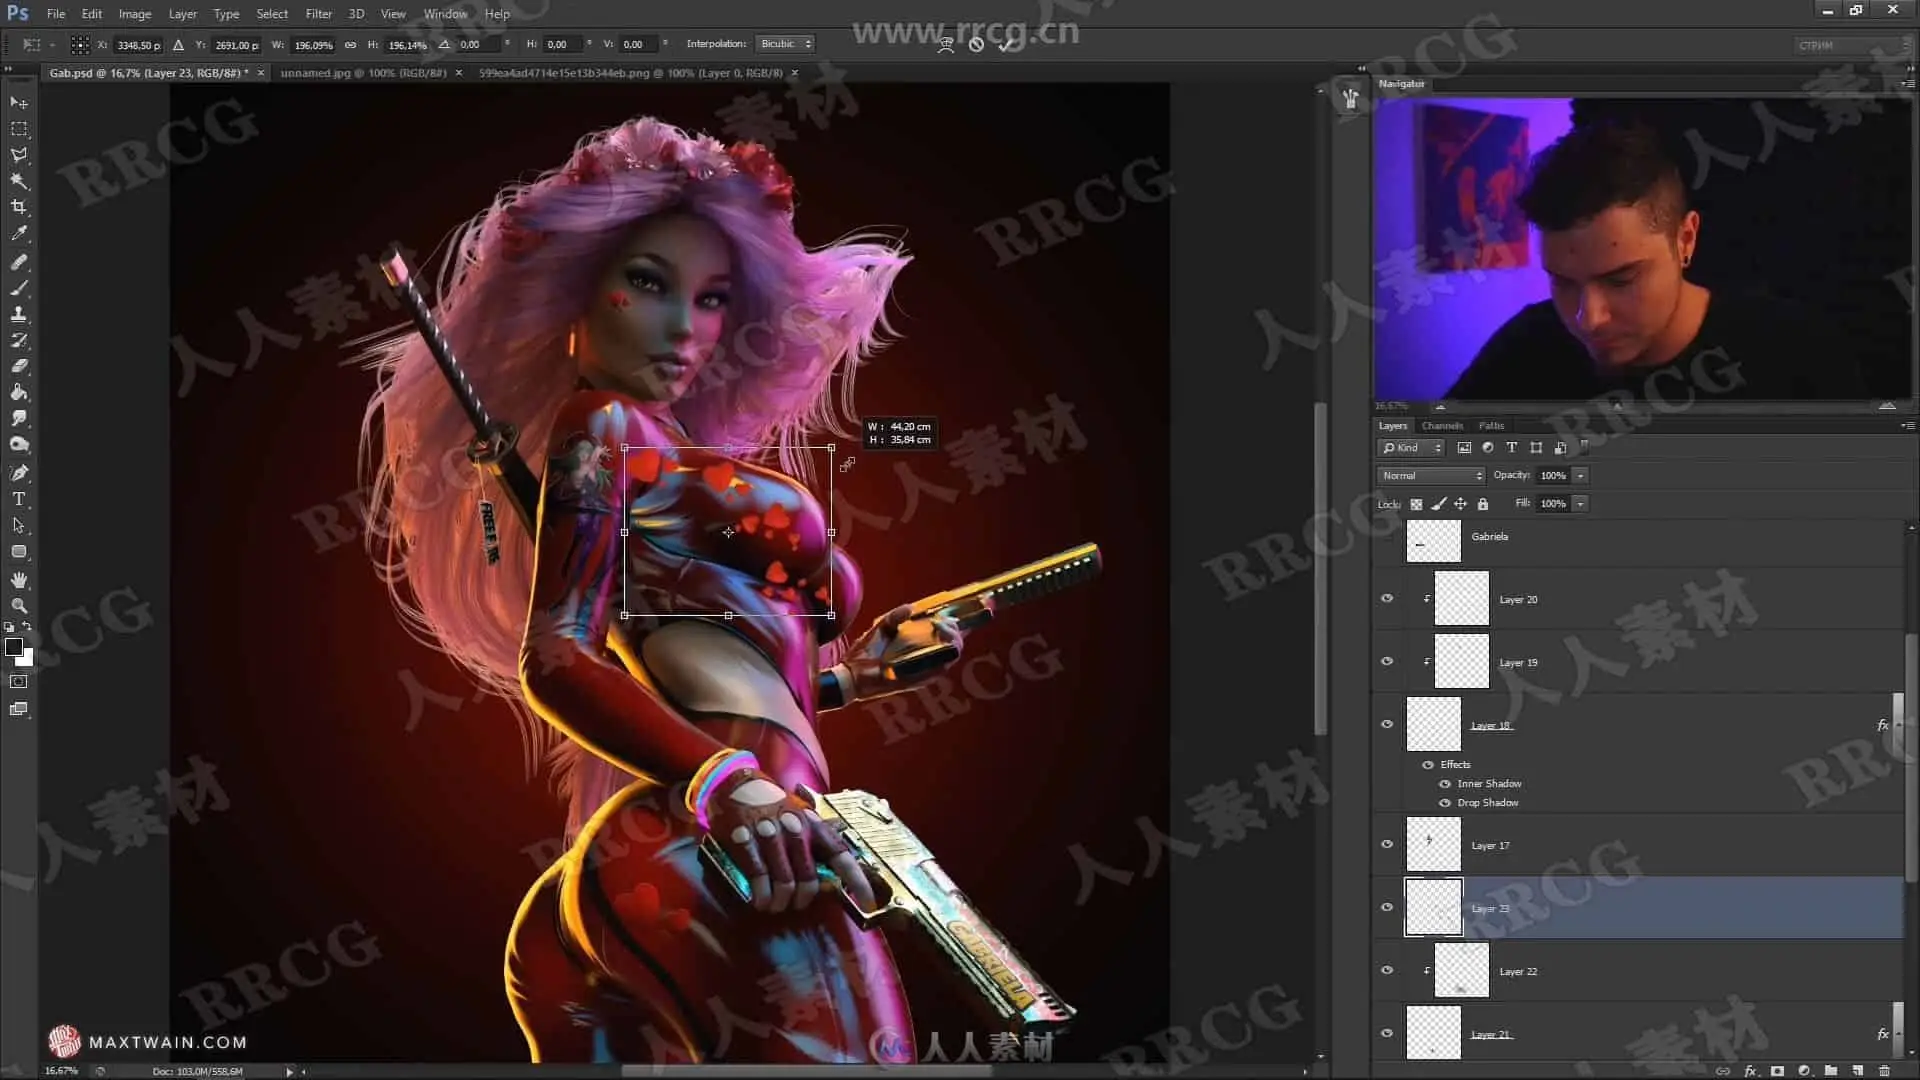Hide Layer 23 visibility eye
1920x1080 pixels.
coord(1387,907)
